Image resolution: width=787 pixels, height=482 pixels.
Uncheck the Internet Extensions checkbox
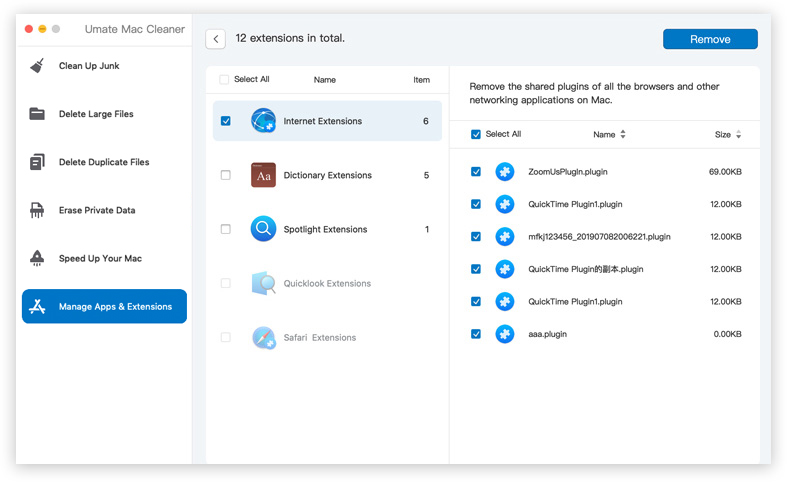tap(226, 121)
